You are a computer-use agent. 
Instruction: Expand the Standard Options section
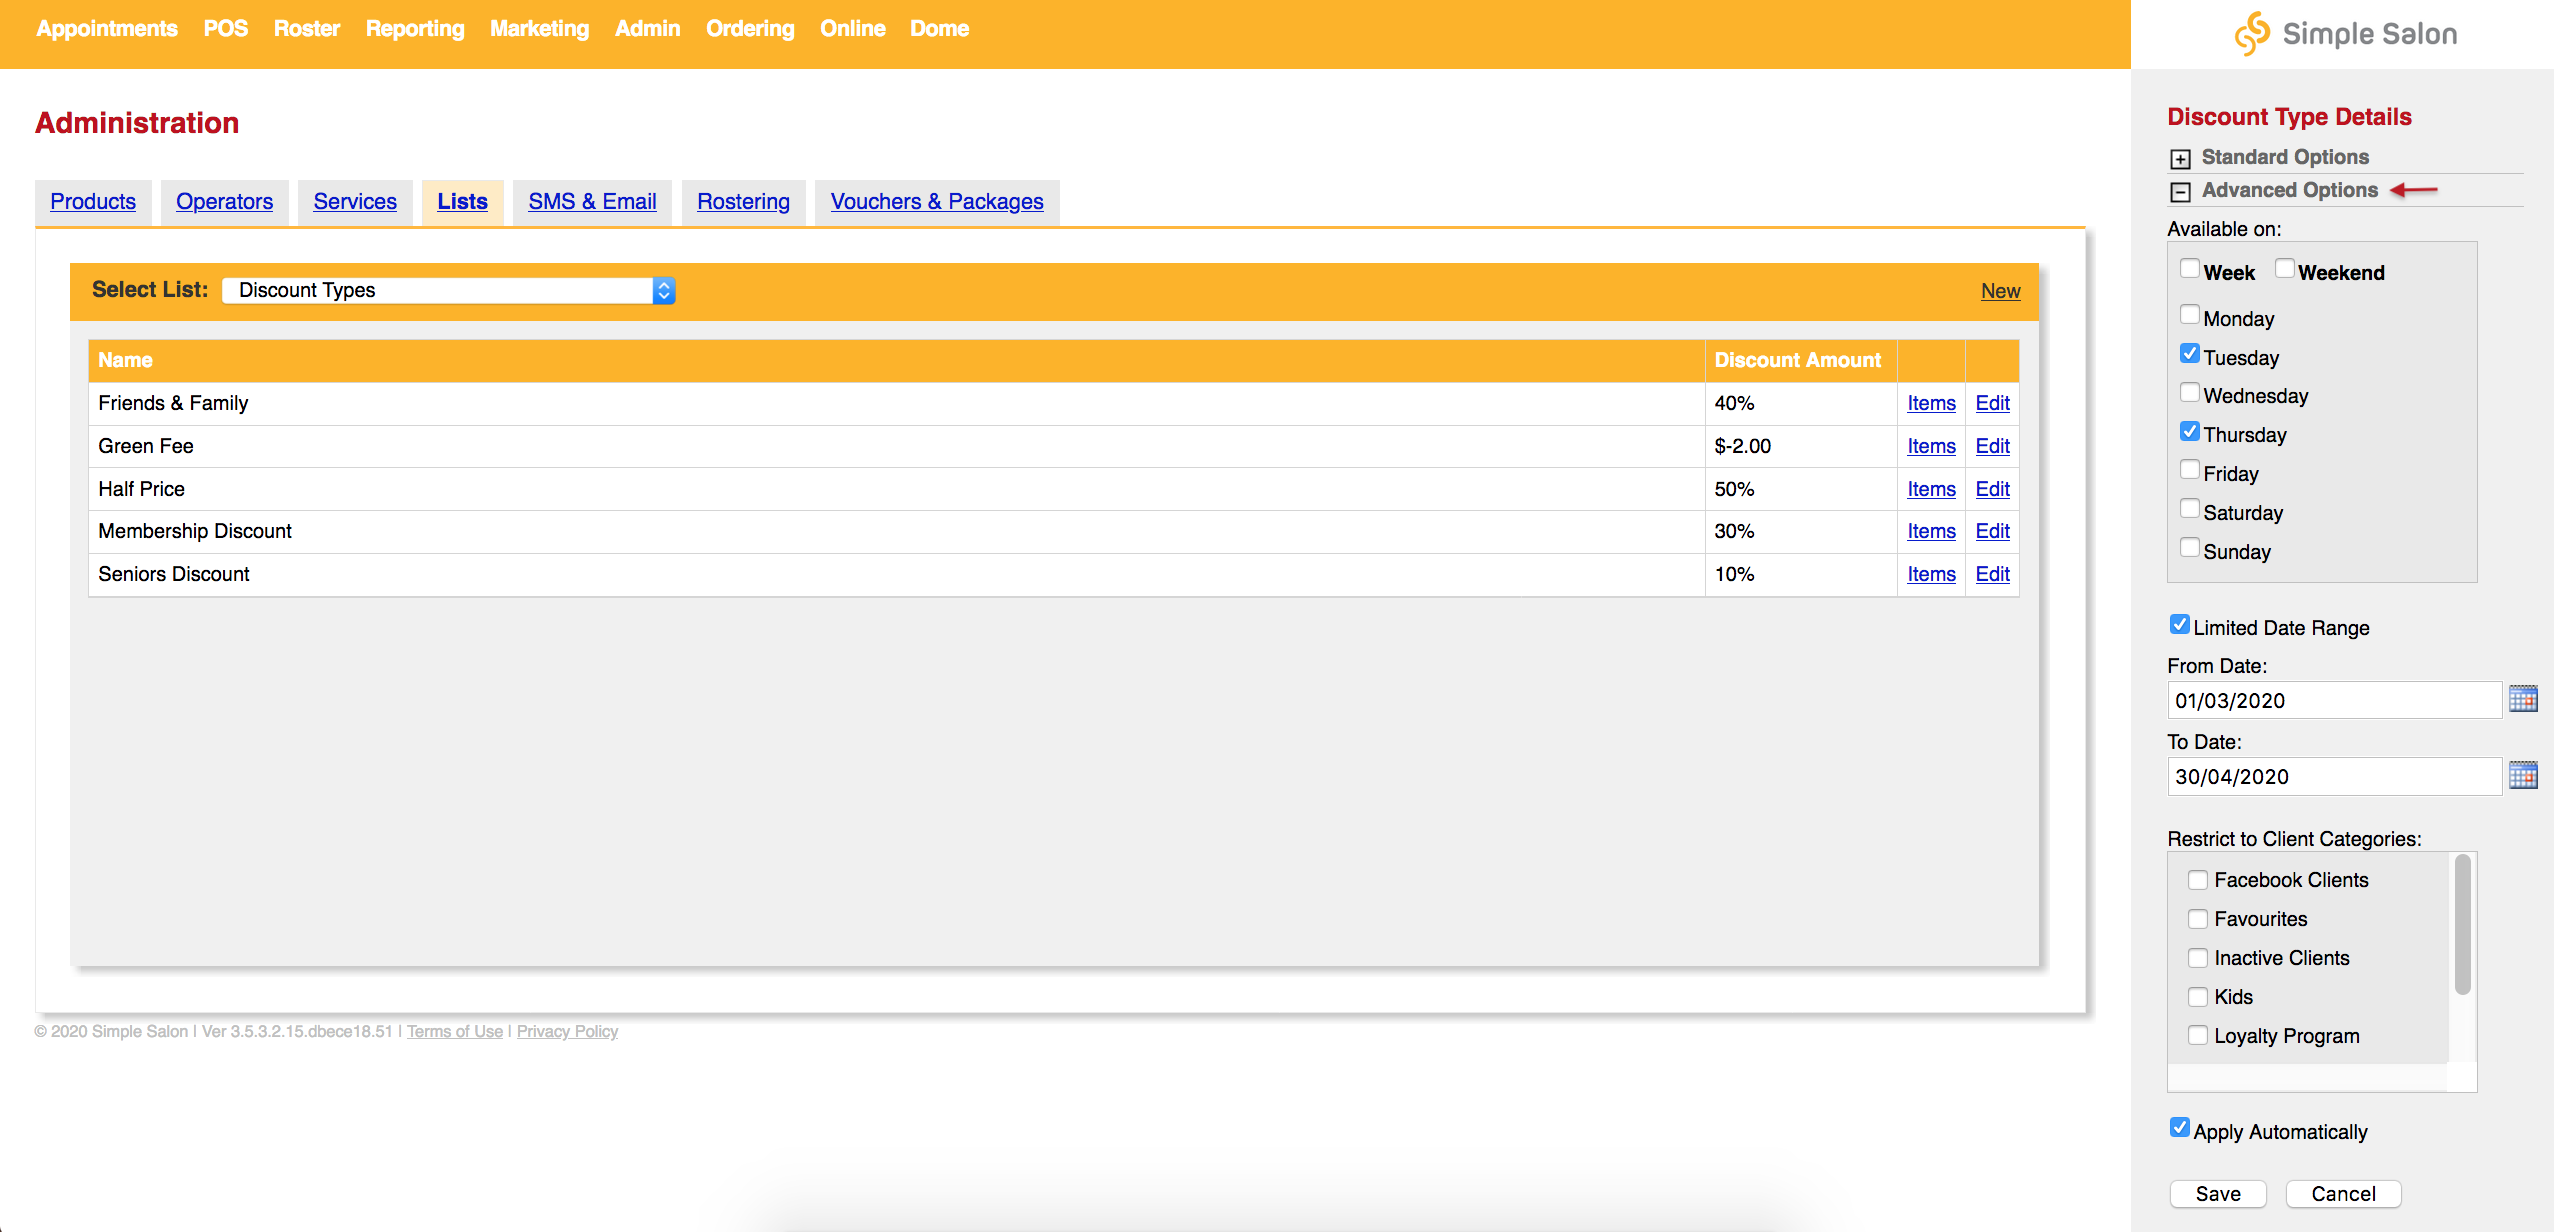tap(2180, 158)
